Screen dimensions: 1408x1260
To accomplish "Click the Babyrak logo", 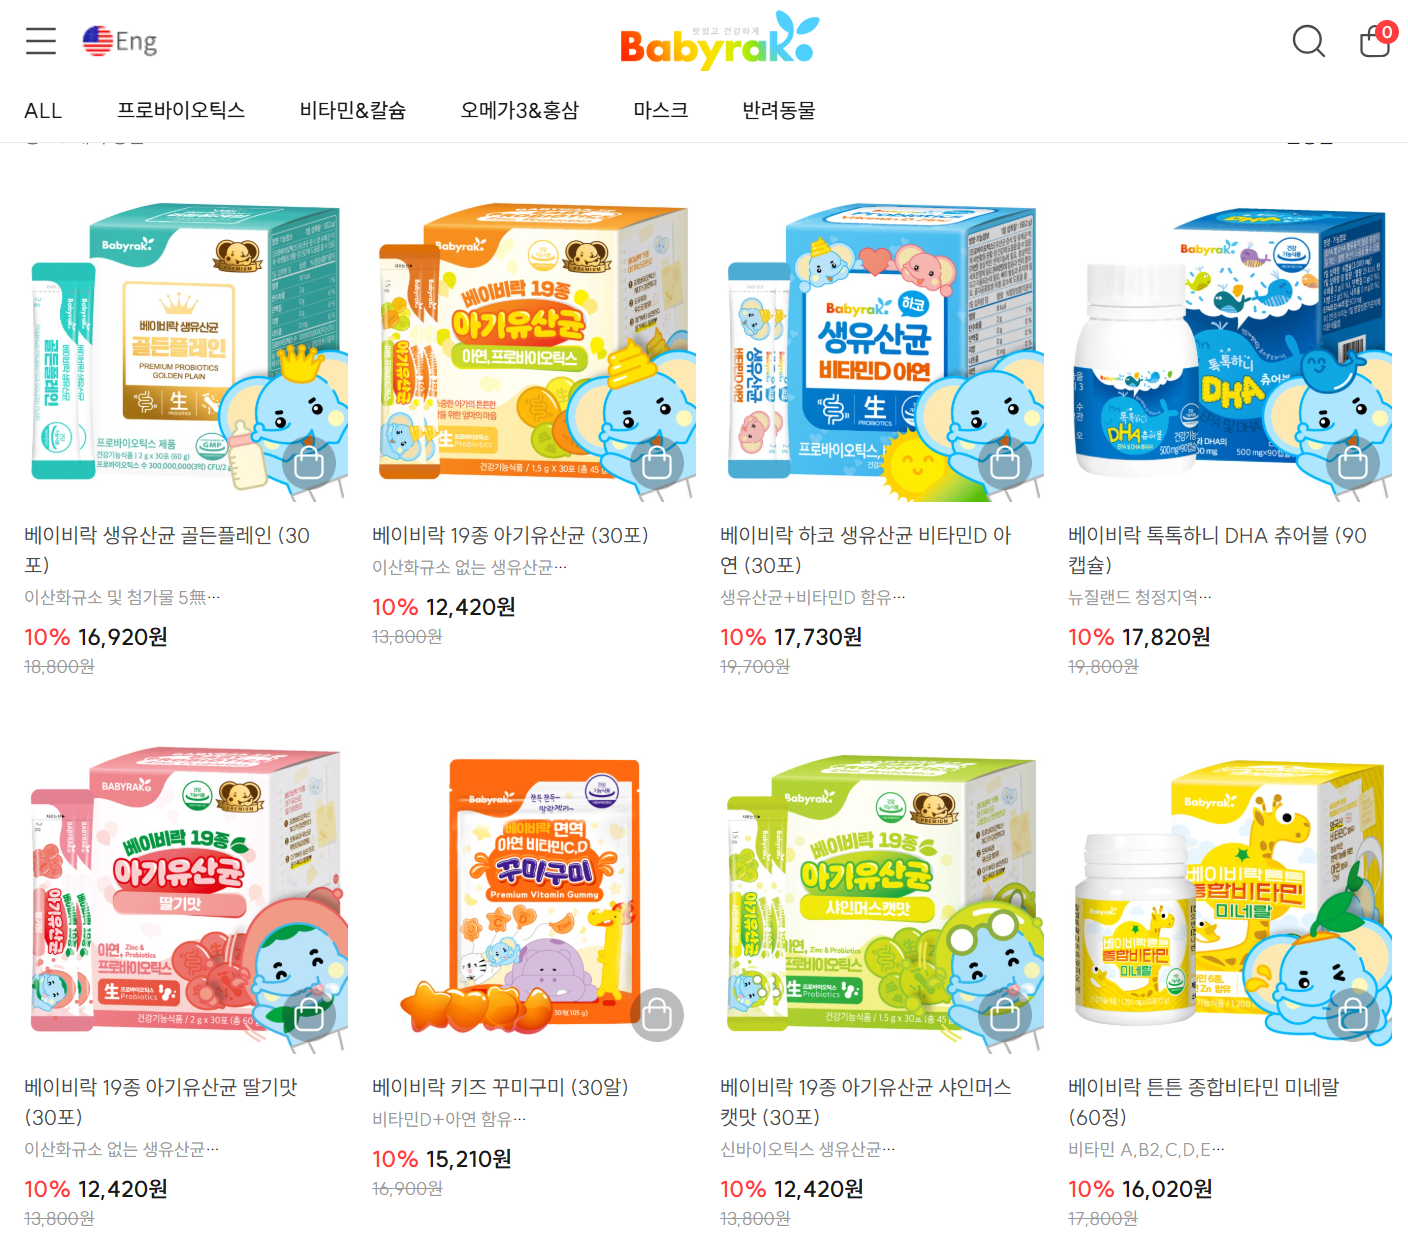I will pos(719,41).
